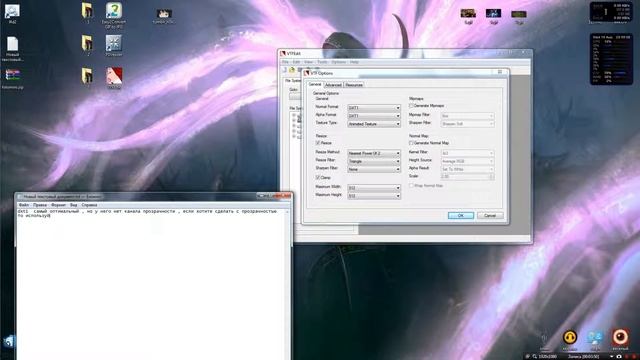The height and width of the screenshot is (360, 640).
Task: Open View menu in VTFEdit window
Action: (308, 62)
